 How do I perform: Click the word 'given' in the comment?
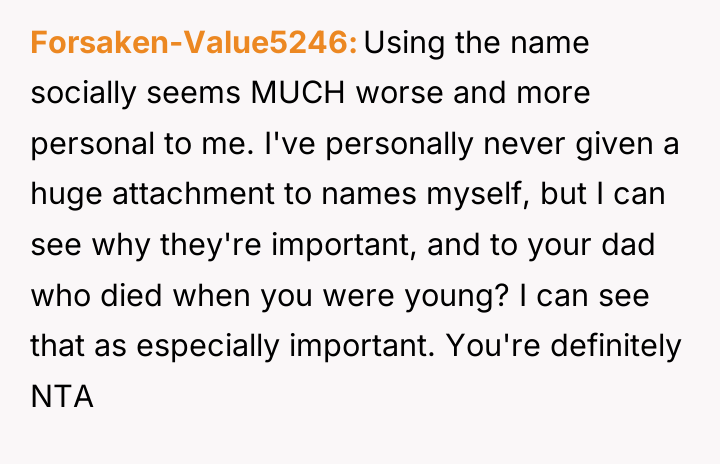click(x=614, y=145)
